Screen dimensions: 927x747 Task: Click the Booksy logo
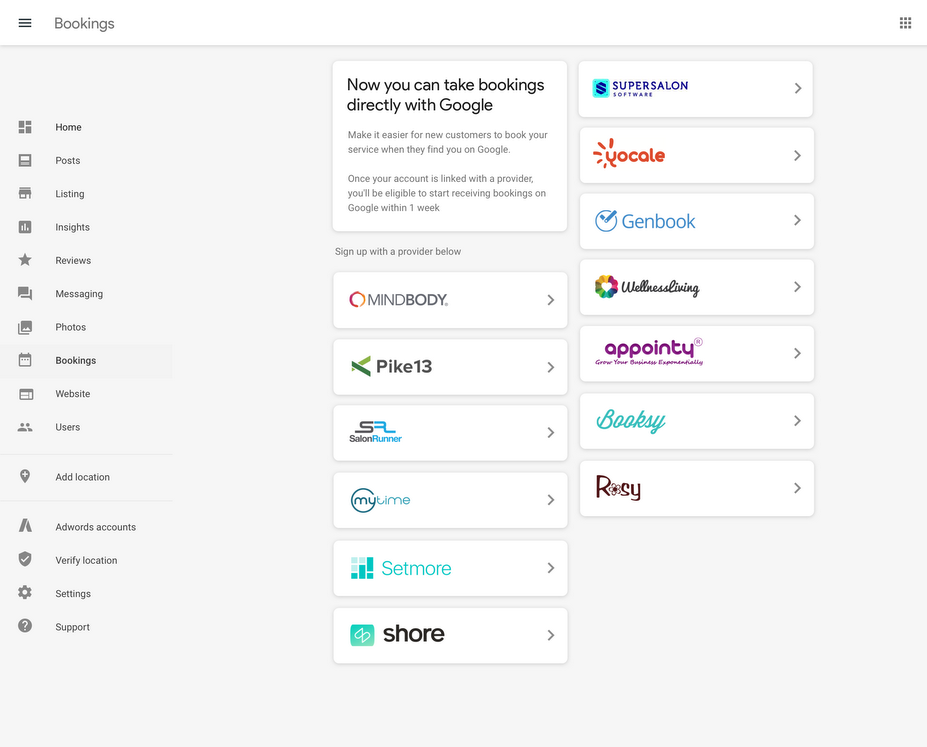(x=631, y=420)
